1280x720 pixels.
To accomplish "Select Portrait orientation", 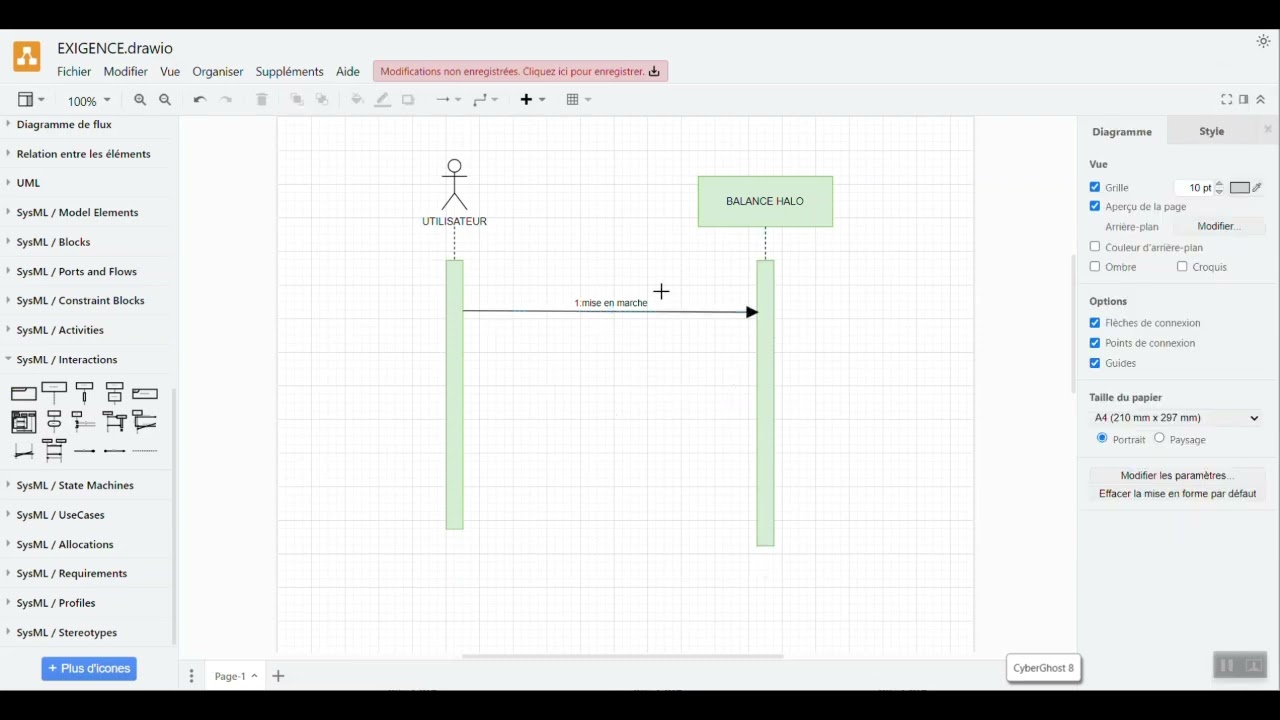I will coord(1102,438).
